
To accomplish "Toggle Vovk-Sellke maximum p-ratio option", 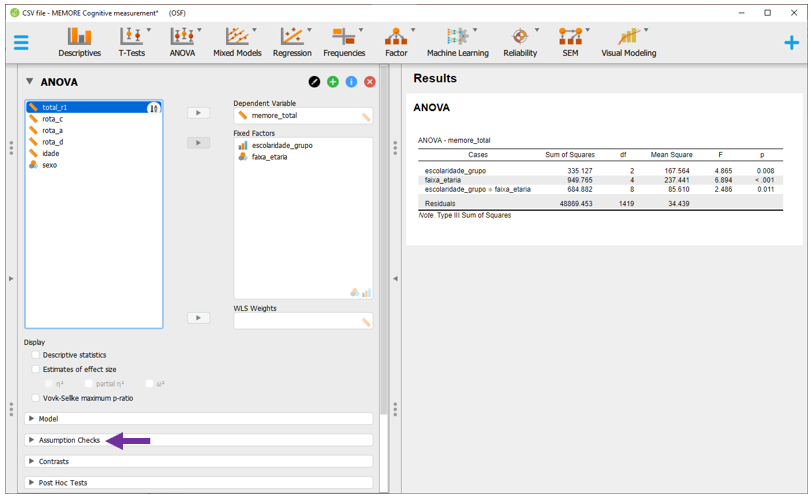I will coord(37,398).
